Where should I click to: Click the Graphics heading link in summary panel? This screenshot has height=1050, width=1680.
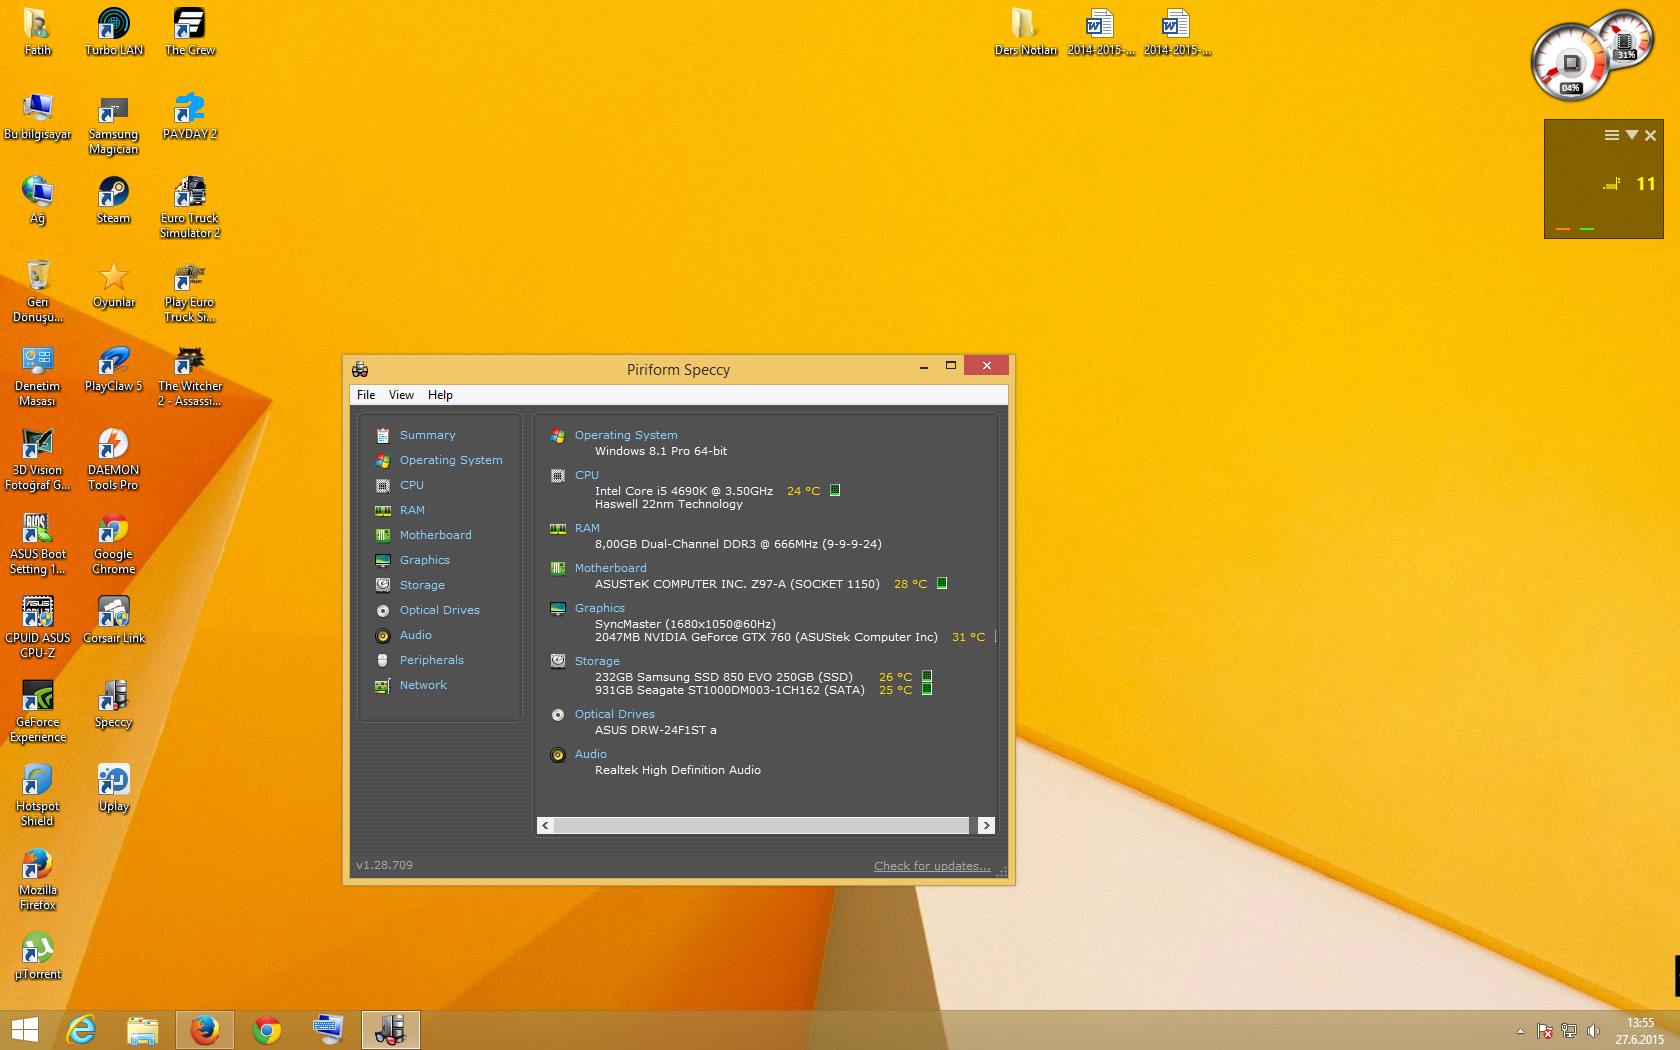tap(599, 608)
